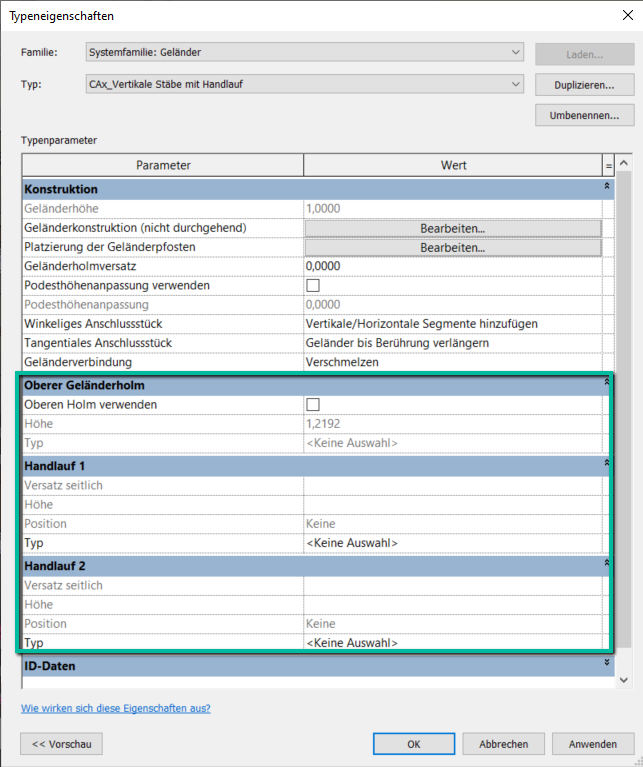The height and width of the screenshot is (767, 643).
Task: Enable Podesthöhenanpassung verwenden checkbox
Action: 312,286
